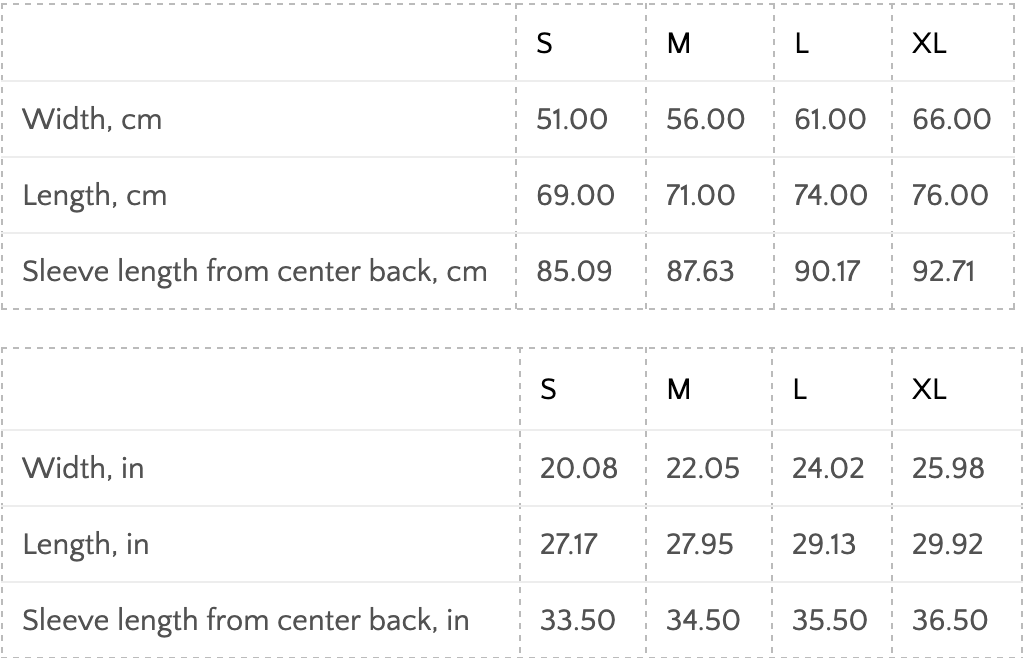Select the 90.17 sleeve length cell
The width and height of the screenshot is (1024, 658).
click(826, 271)
